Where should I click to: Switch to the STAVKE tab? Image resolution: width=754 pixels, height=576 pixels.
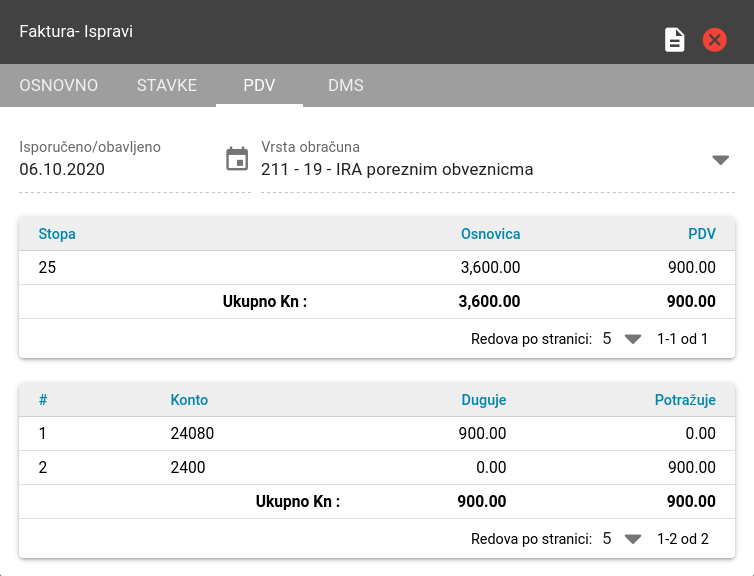pos(167,85)
